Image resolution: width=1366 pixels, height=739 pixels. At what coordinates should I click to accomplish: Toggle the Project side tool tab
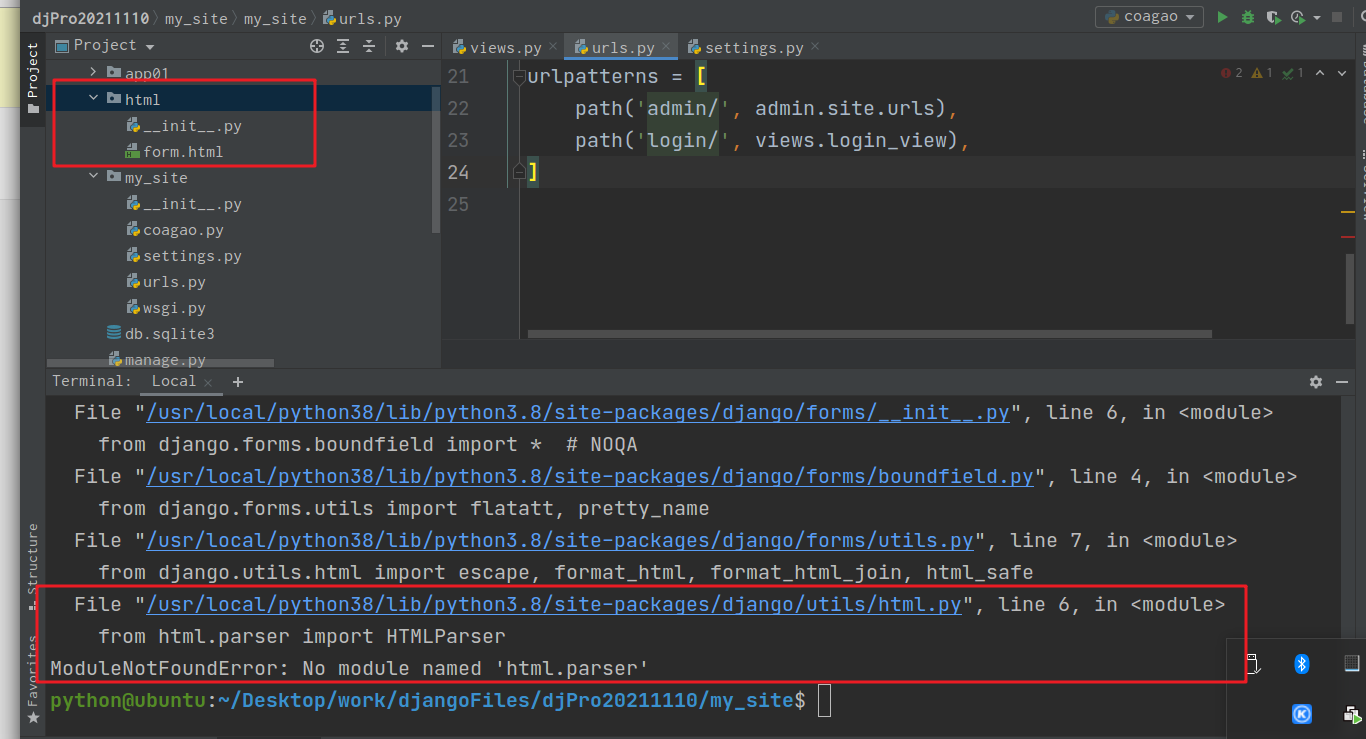tap(32, 80)
